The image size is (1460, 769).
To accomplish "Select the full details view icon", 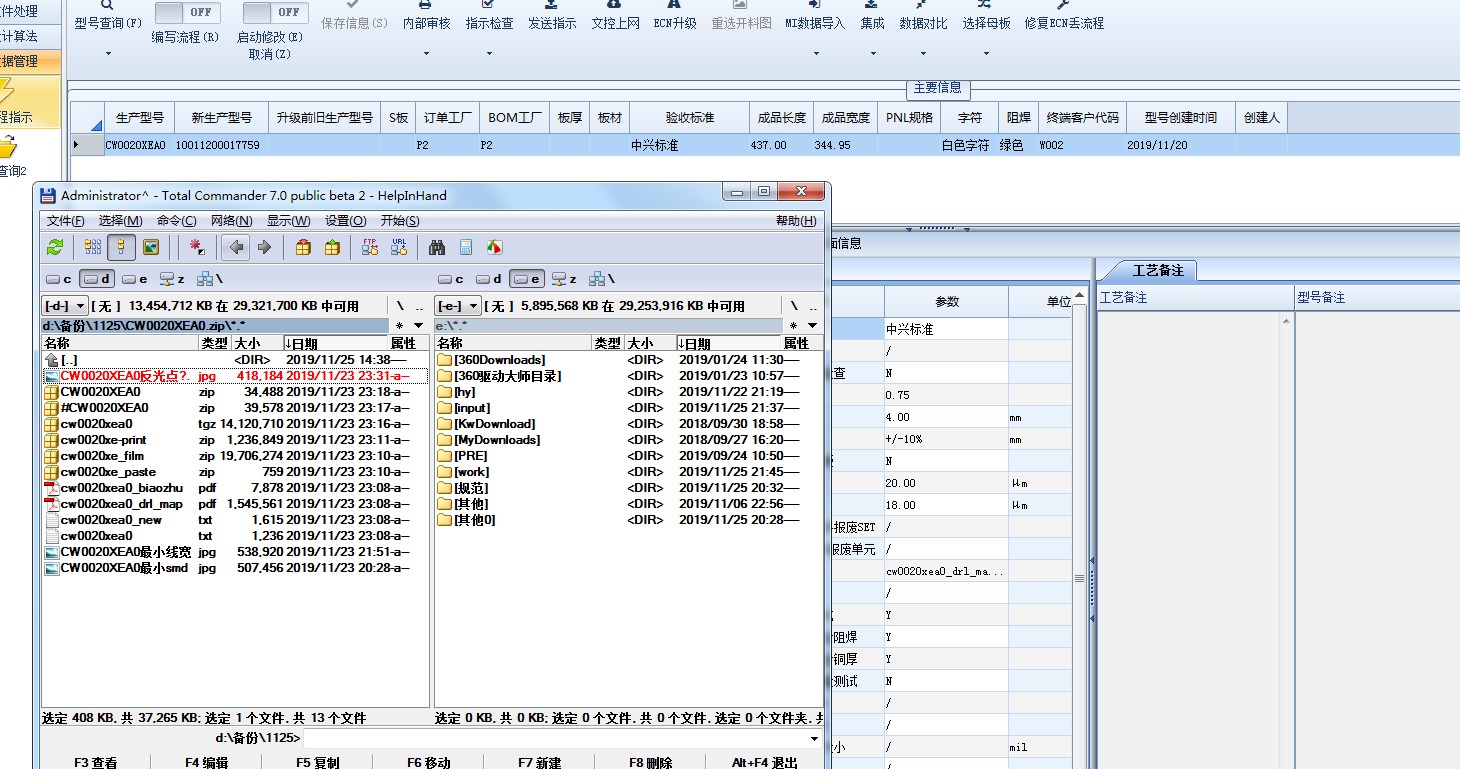I will click(122, 247).
